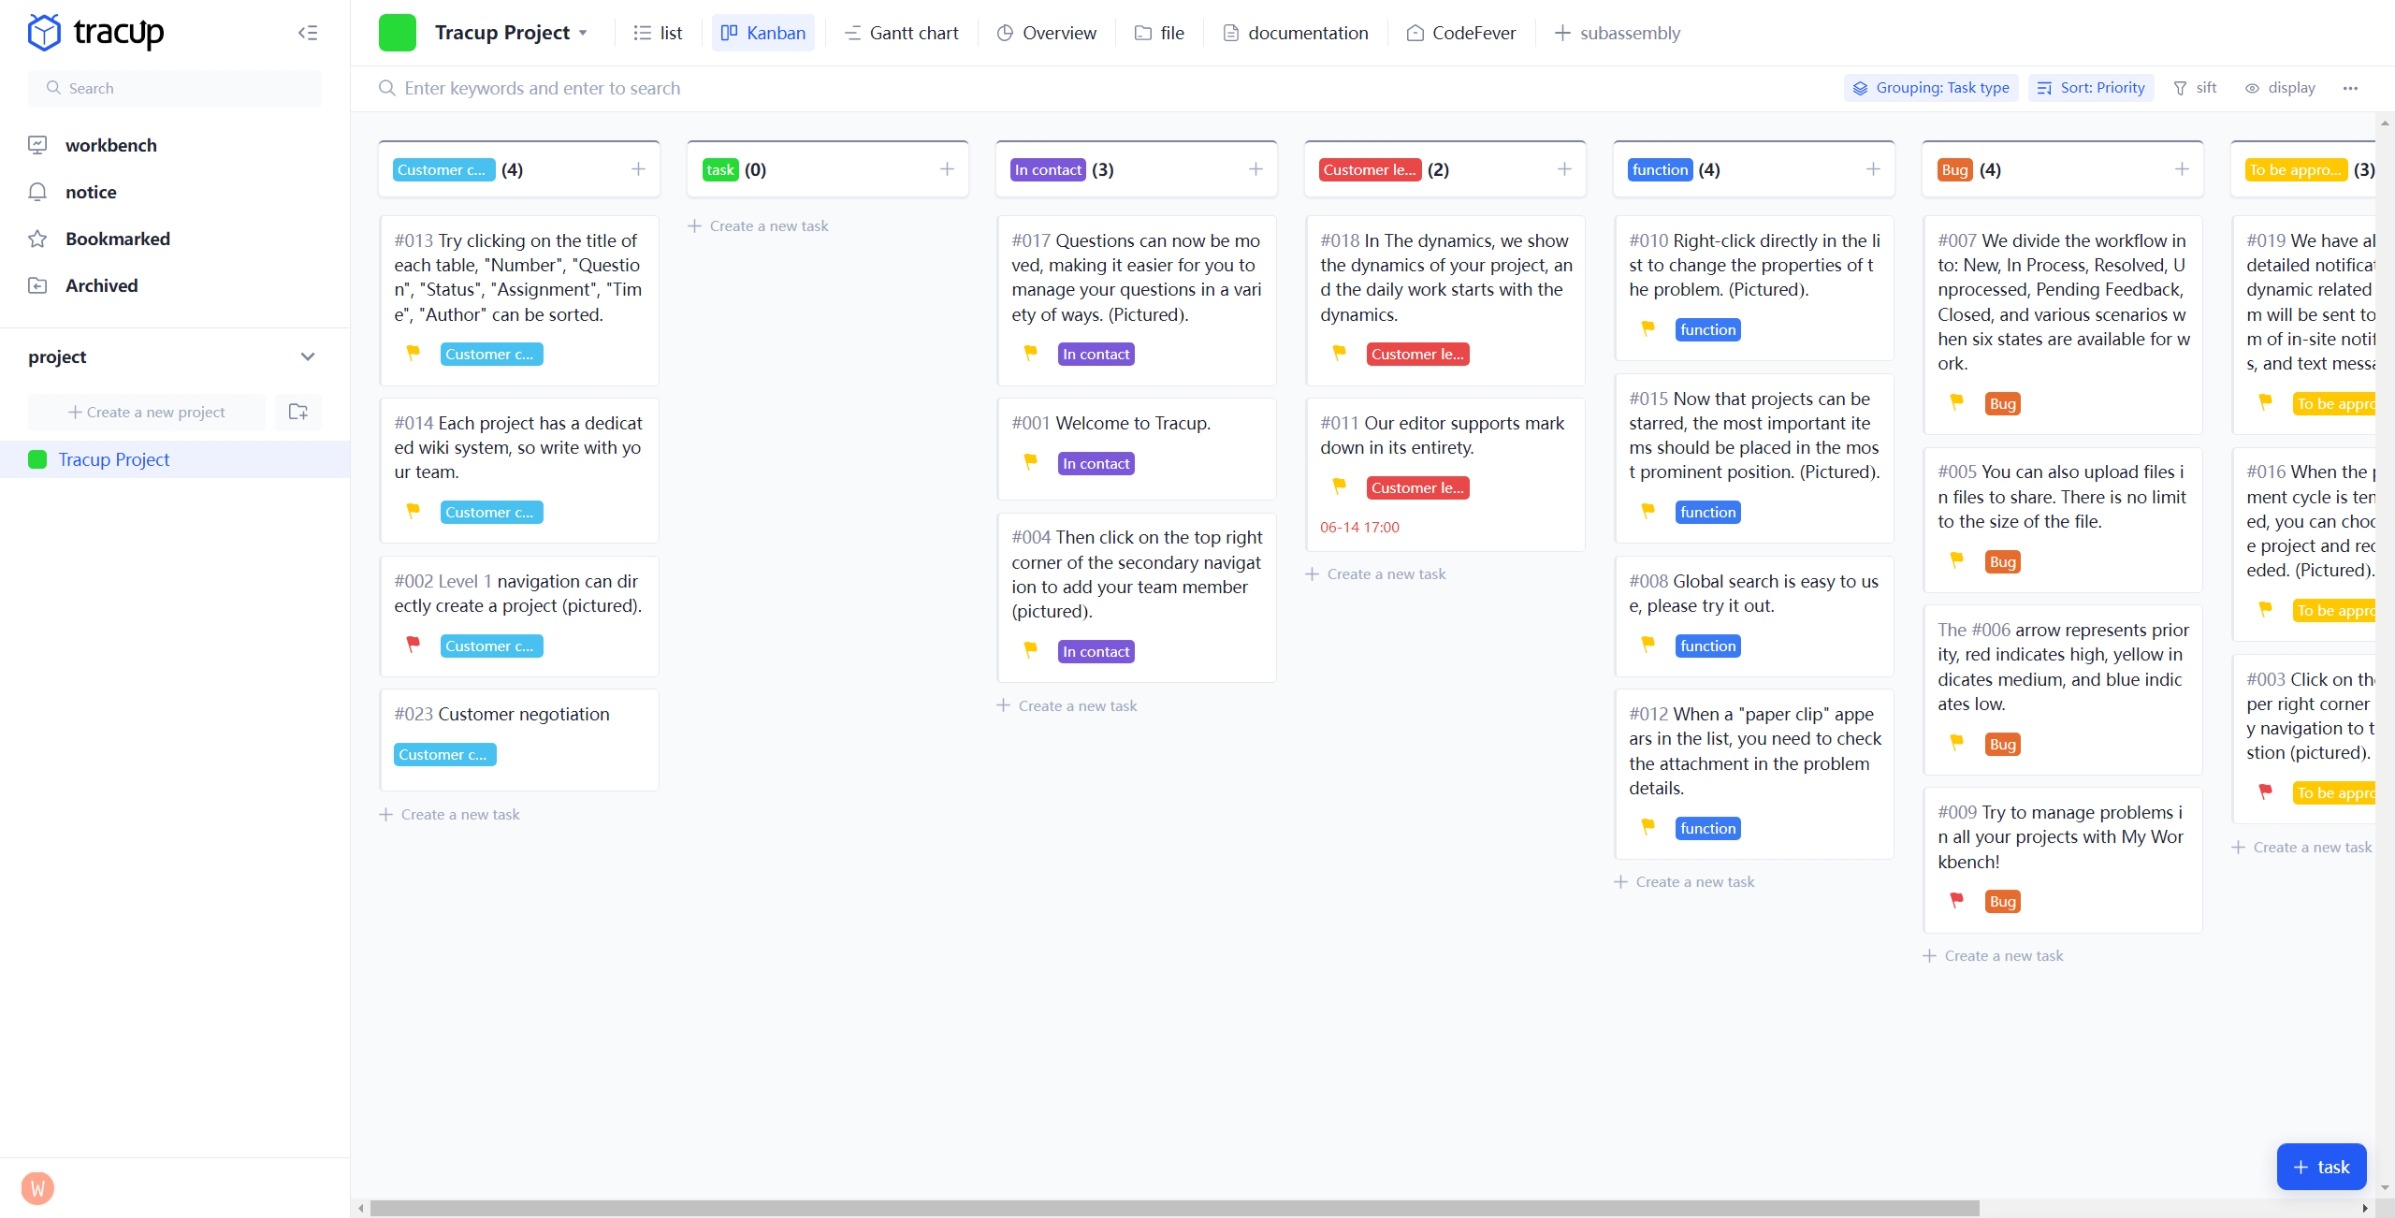
Task: Add task to Customer c... column with plus
Action: pos(638,170)
